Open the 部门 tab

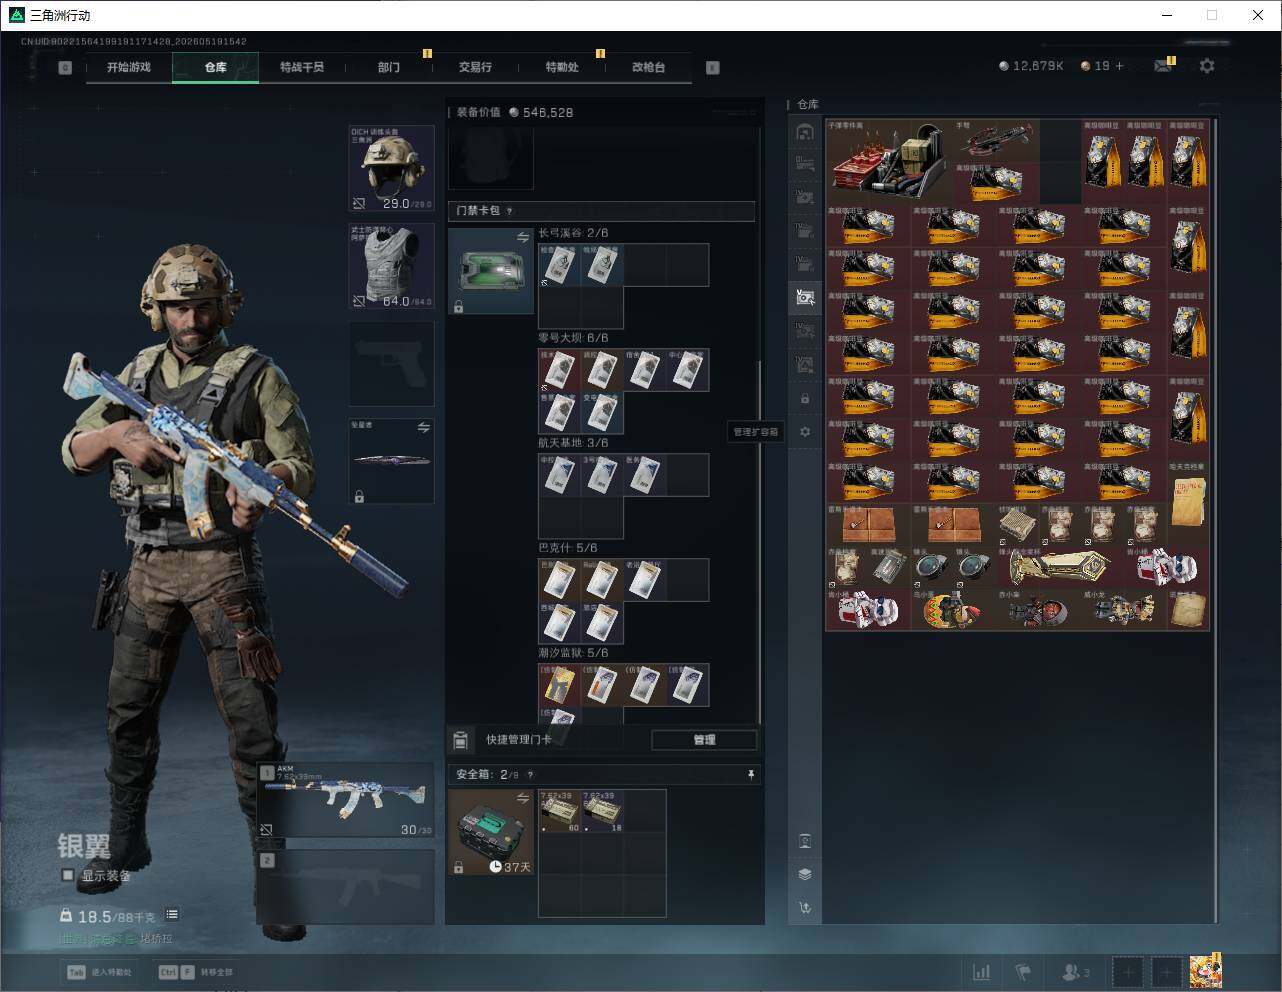click(389, 67)
